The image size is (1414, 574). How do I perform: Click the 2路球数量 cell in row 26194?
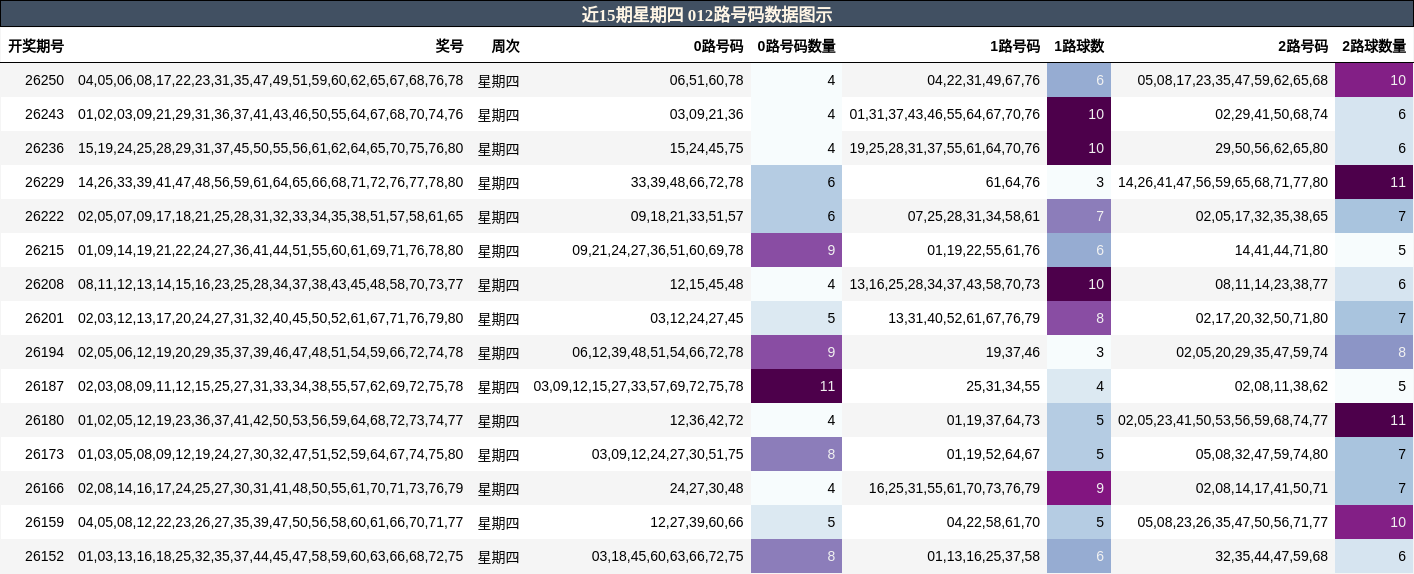coord(1374,352)
